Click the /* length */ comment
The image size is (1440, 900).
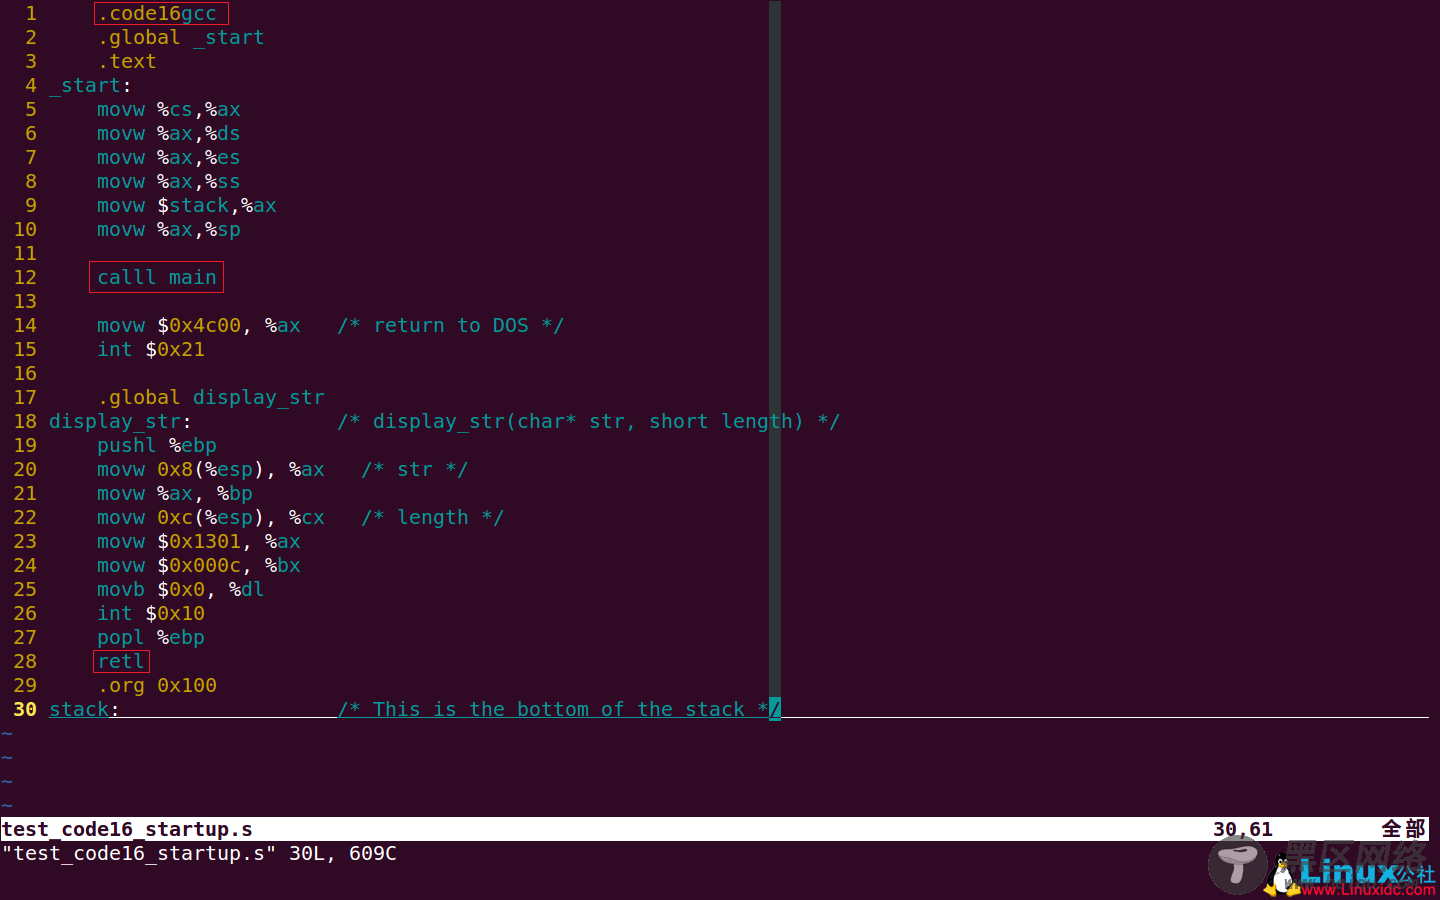point(433,517)
